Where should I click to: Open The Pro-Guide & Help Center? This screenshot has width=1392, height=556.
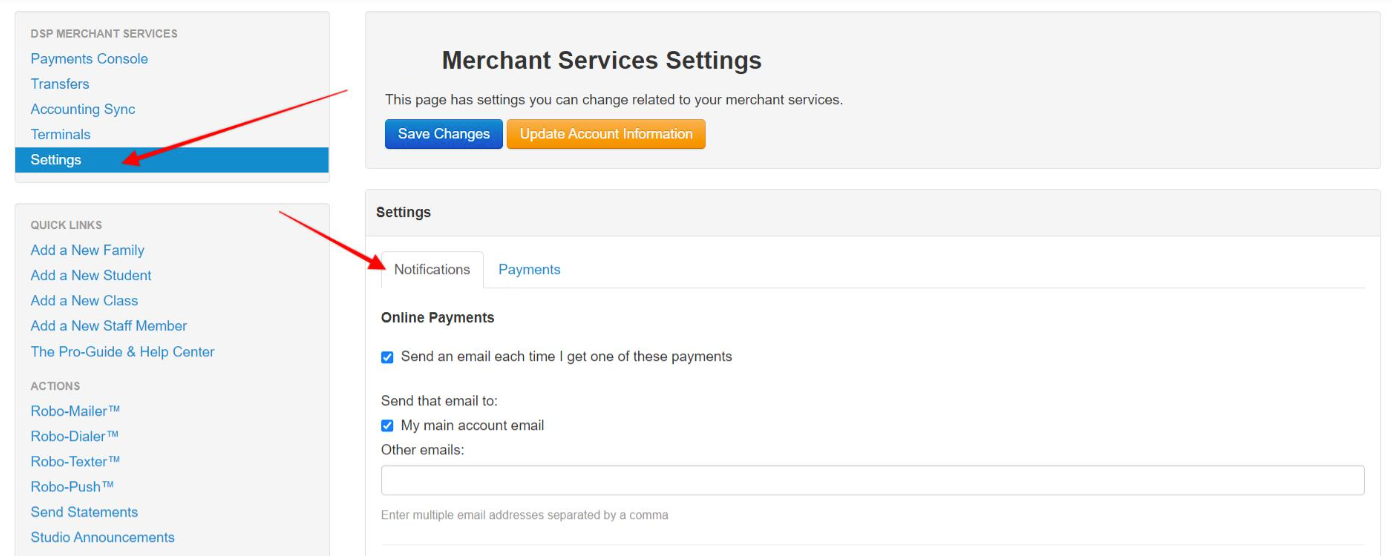pyautogui.click(x=122, y=352)
